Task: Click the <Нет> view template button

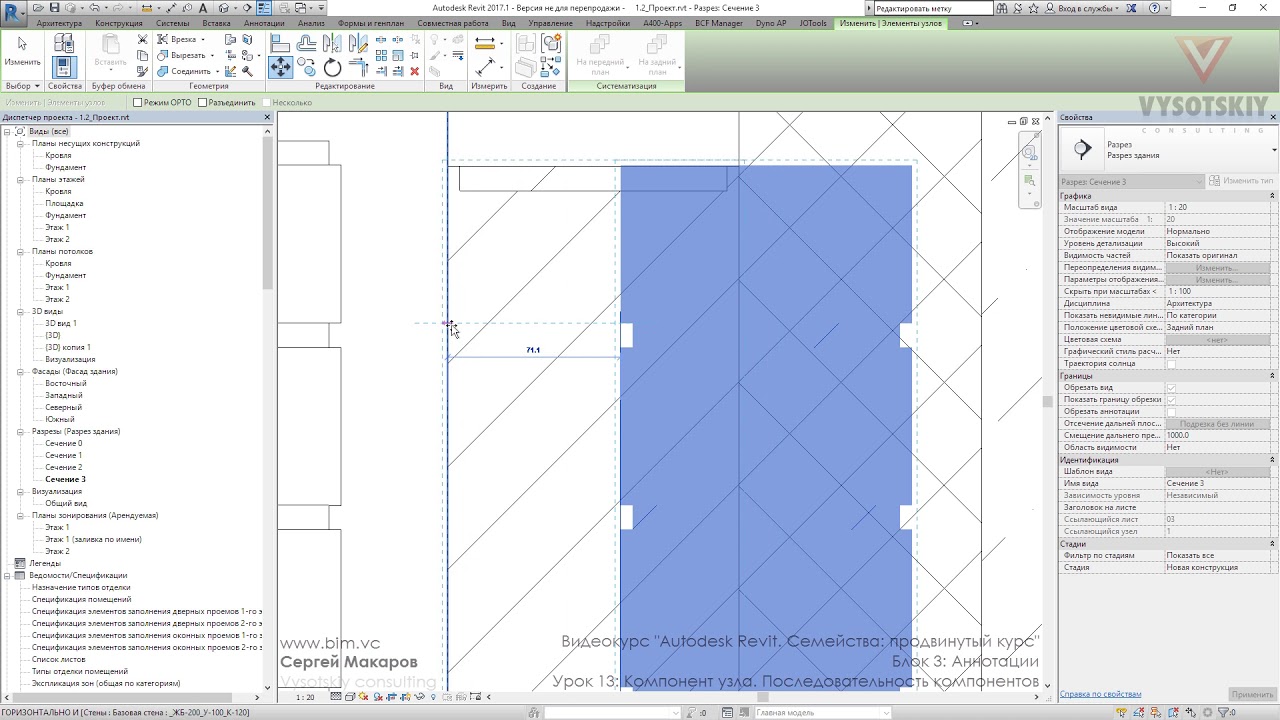Action: (x=1216, y=472)
